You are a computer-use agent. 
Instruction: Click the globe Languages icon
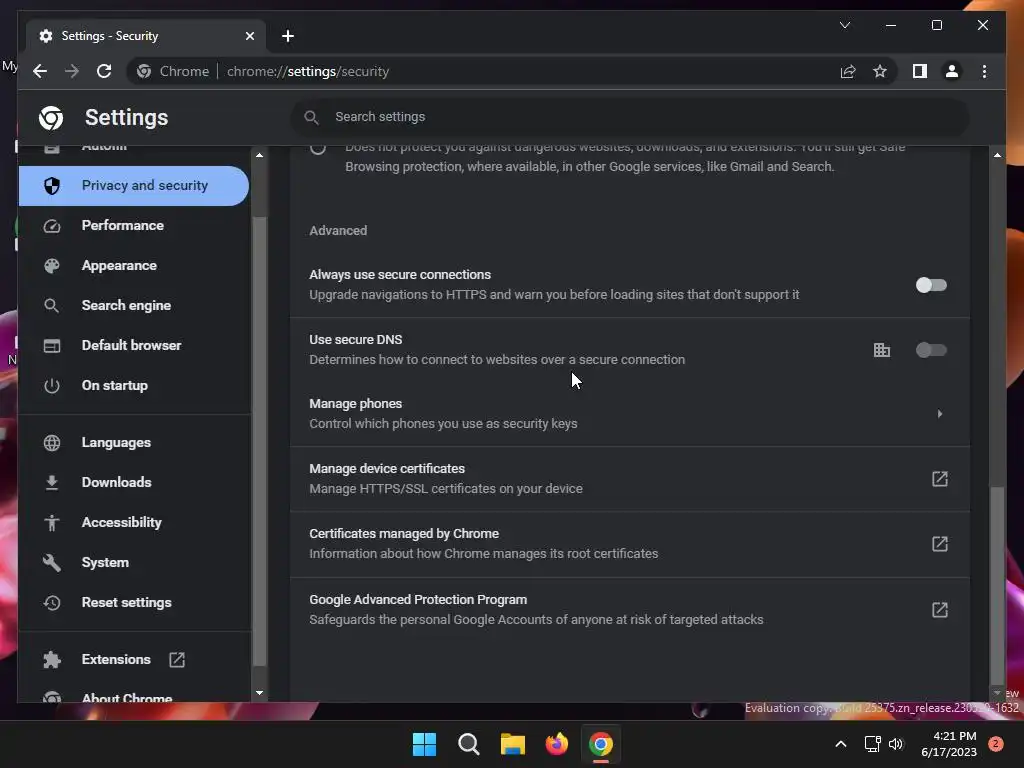pos(52,443)
